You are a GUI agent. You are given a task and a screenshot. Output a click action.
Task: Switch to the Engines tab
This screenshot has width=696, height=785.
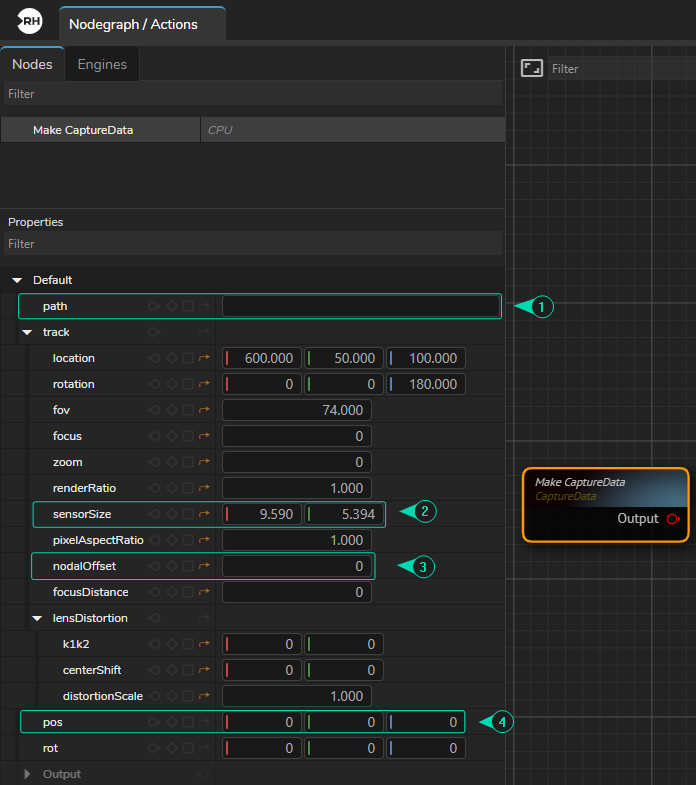point(102,64)
